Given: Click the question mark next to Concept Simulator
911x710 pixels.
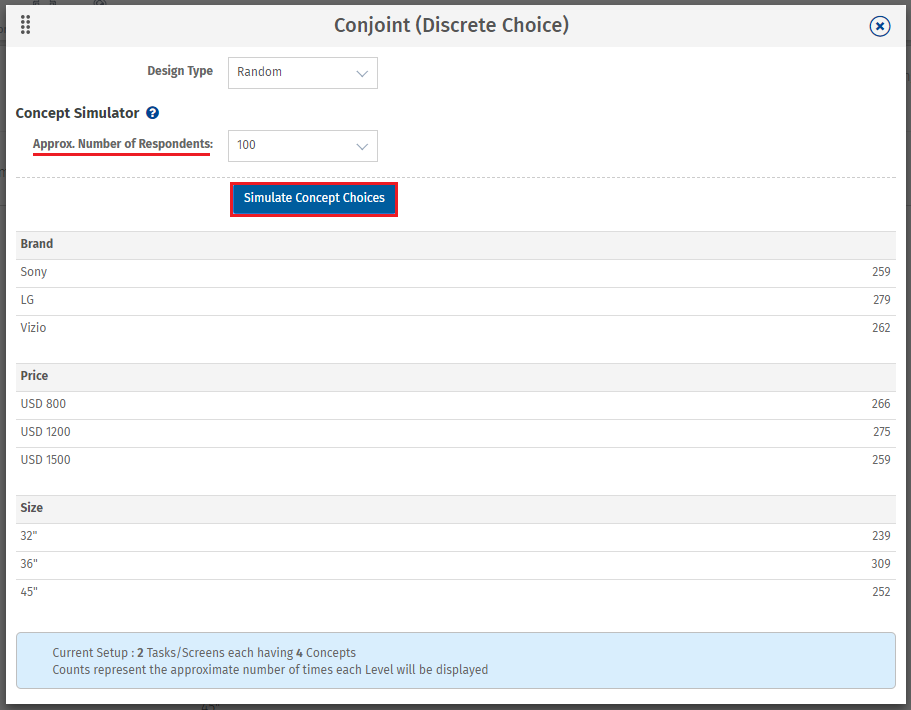Looking at the screenshot, I should [x=150, y=113].
